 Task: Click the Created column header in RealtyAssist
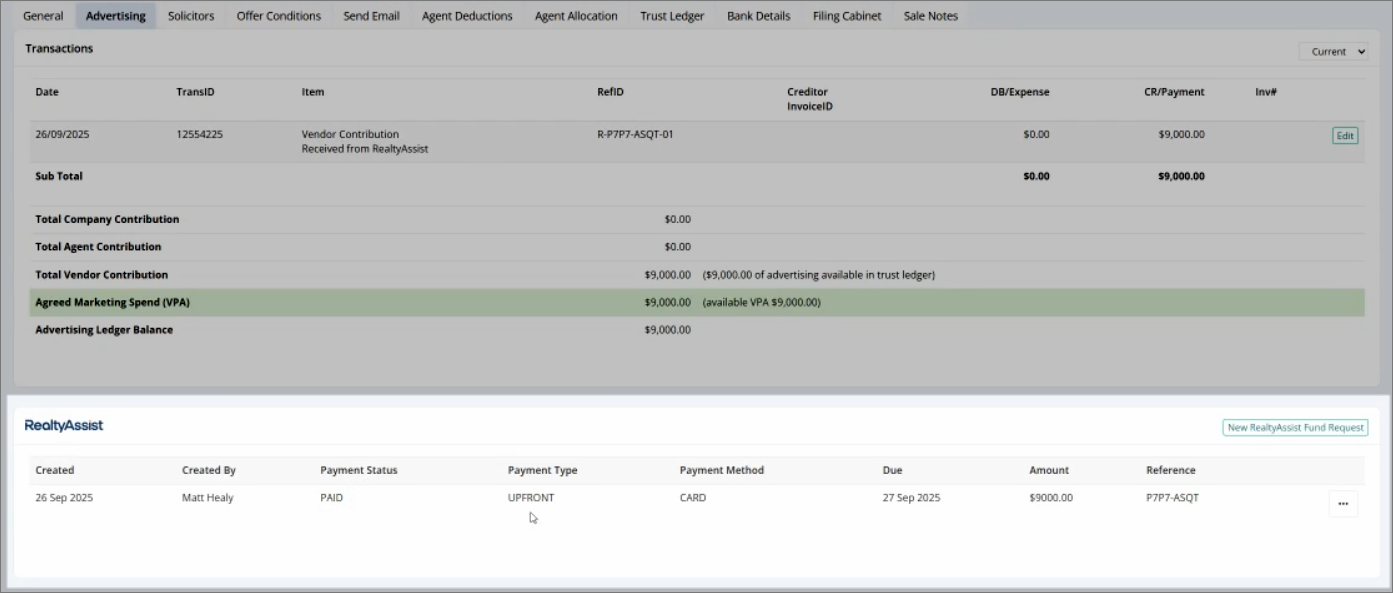(55, 470)
